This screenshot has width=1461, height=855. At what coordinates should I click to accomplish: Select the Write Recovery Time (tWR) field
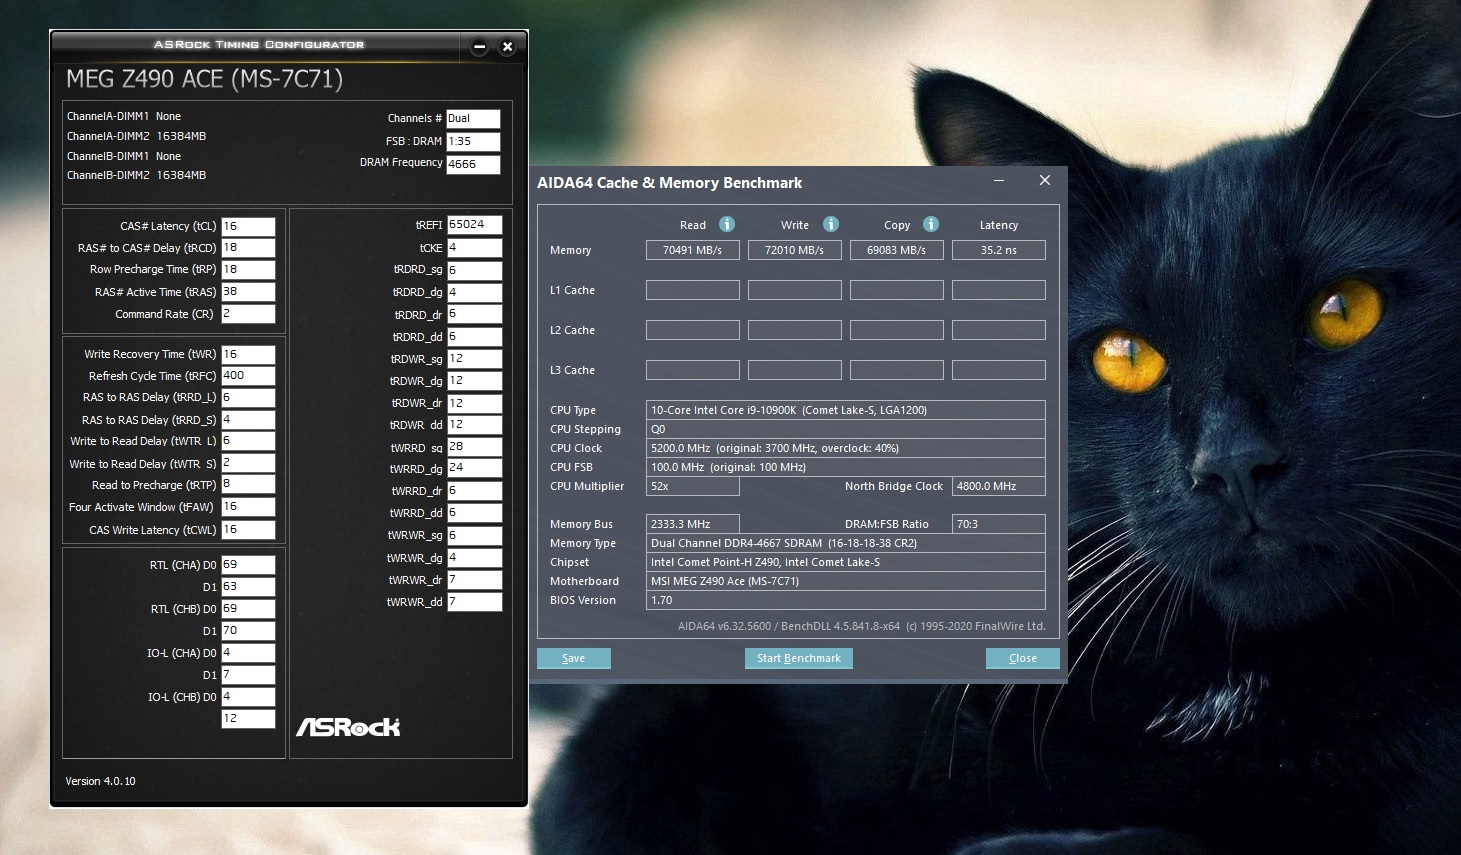click(248, 355)
